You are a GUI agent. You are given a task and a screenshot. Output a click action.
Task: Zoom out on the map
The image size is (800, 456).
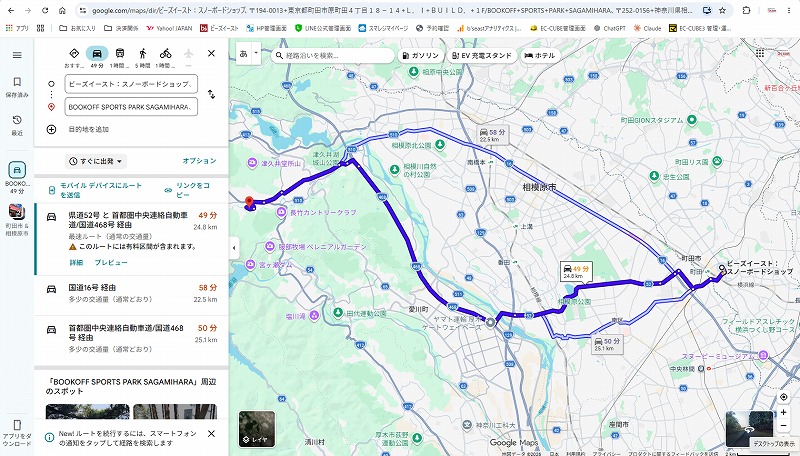784,426
